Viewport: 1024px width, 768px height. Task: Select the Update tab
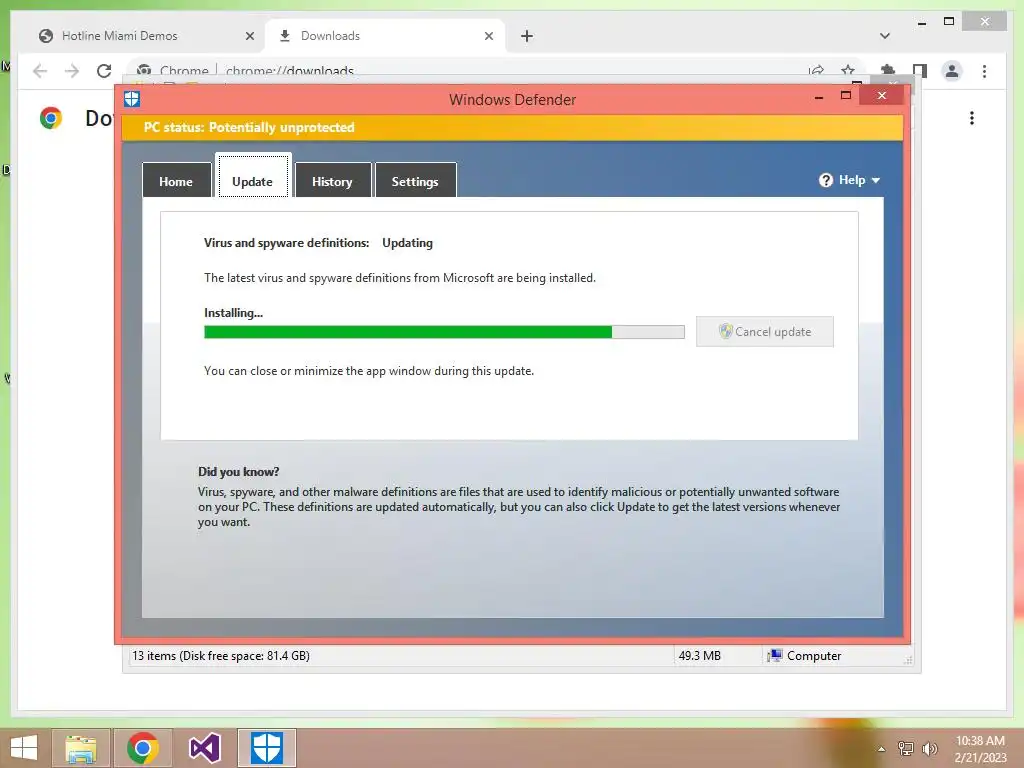point(253,176)
